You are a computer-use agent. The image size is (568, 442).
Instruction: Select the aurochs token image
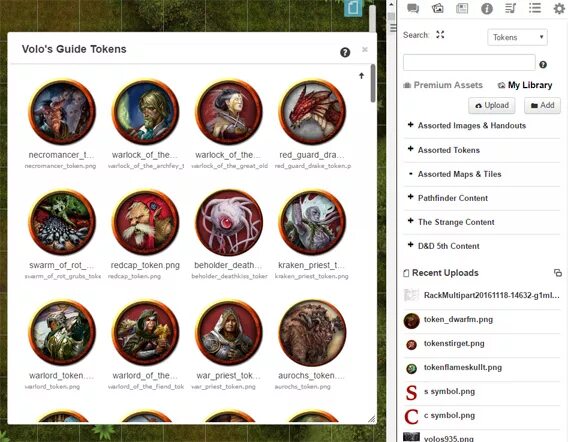(x=312, y=333)
